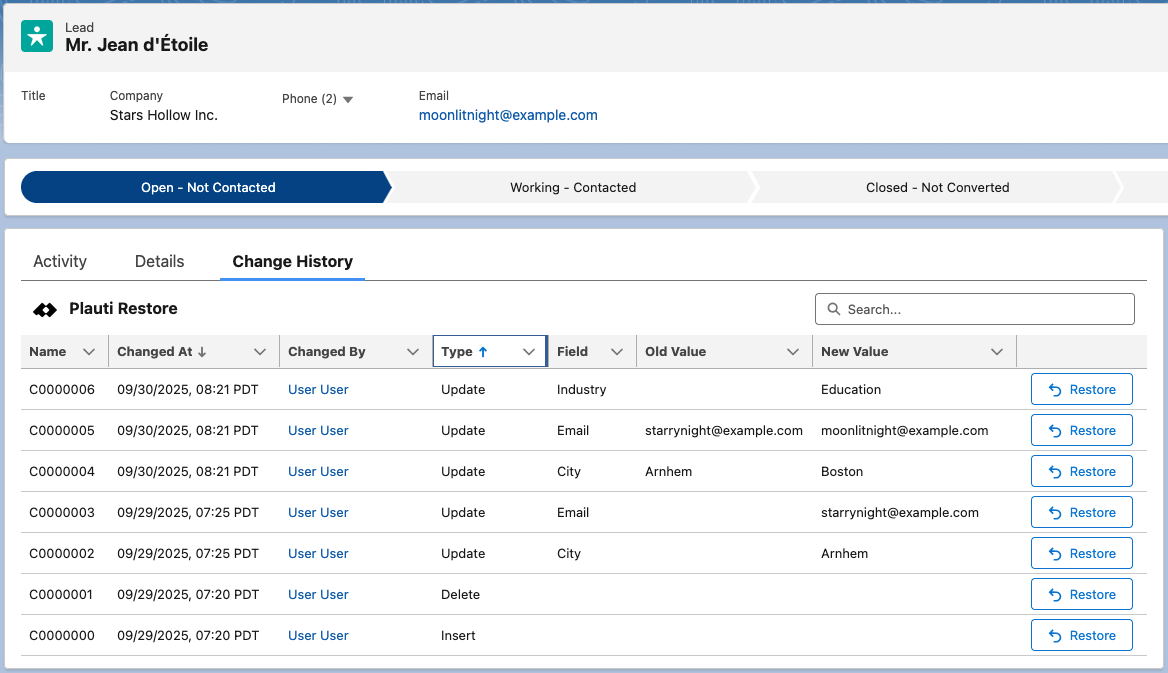Viewport: 1168px width, 673px height.
Task: Click the New Value column header
Action: click(x=854, y=352)
